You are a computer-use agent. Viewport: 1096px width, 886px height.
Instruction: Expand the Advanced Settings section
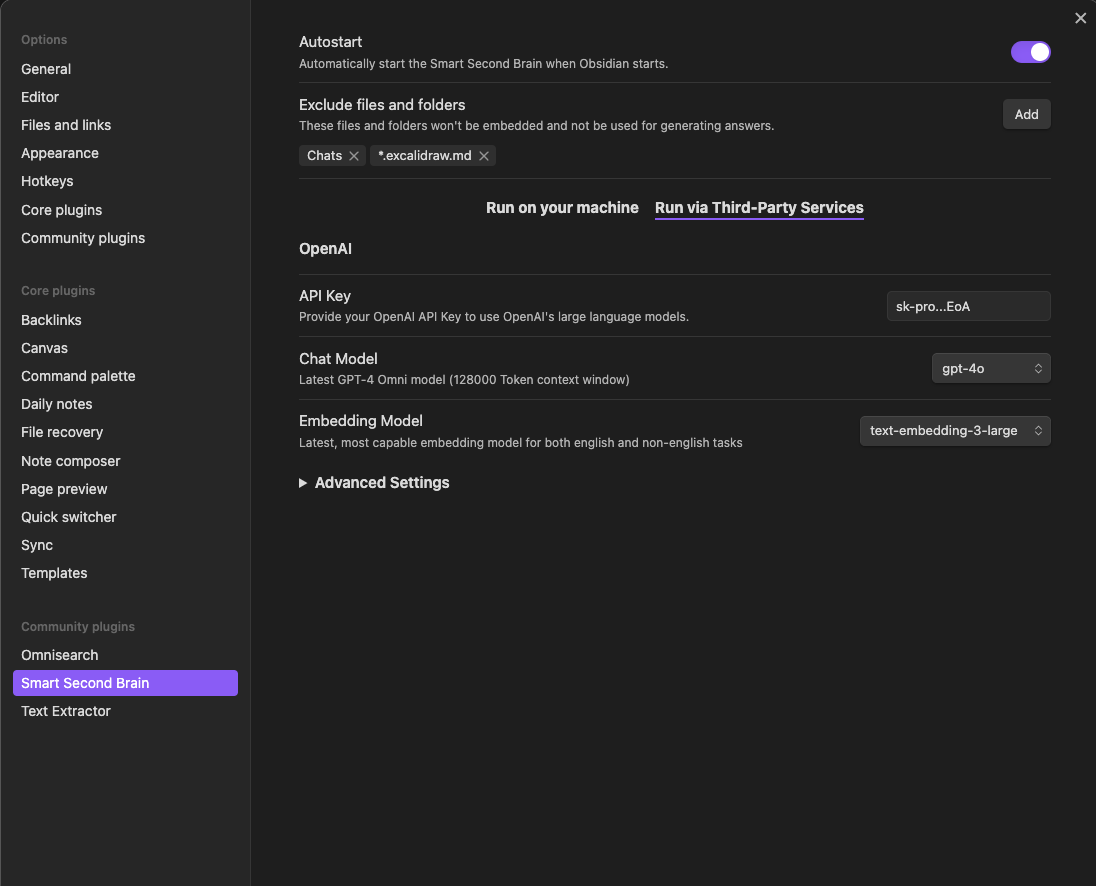tap(374, 483)
